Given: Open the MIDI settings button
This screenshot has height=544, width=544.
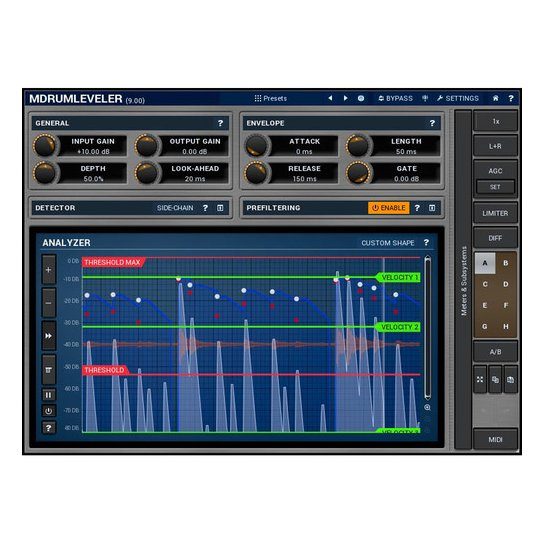Looking at the screenshot, I should tap(495, 440).
